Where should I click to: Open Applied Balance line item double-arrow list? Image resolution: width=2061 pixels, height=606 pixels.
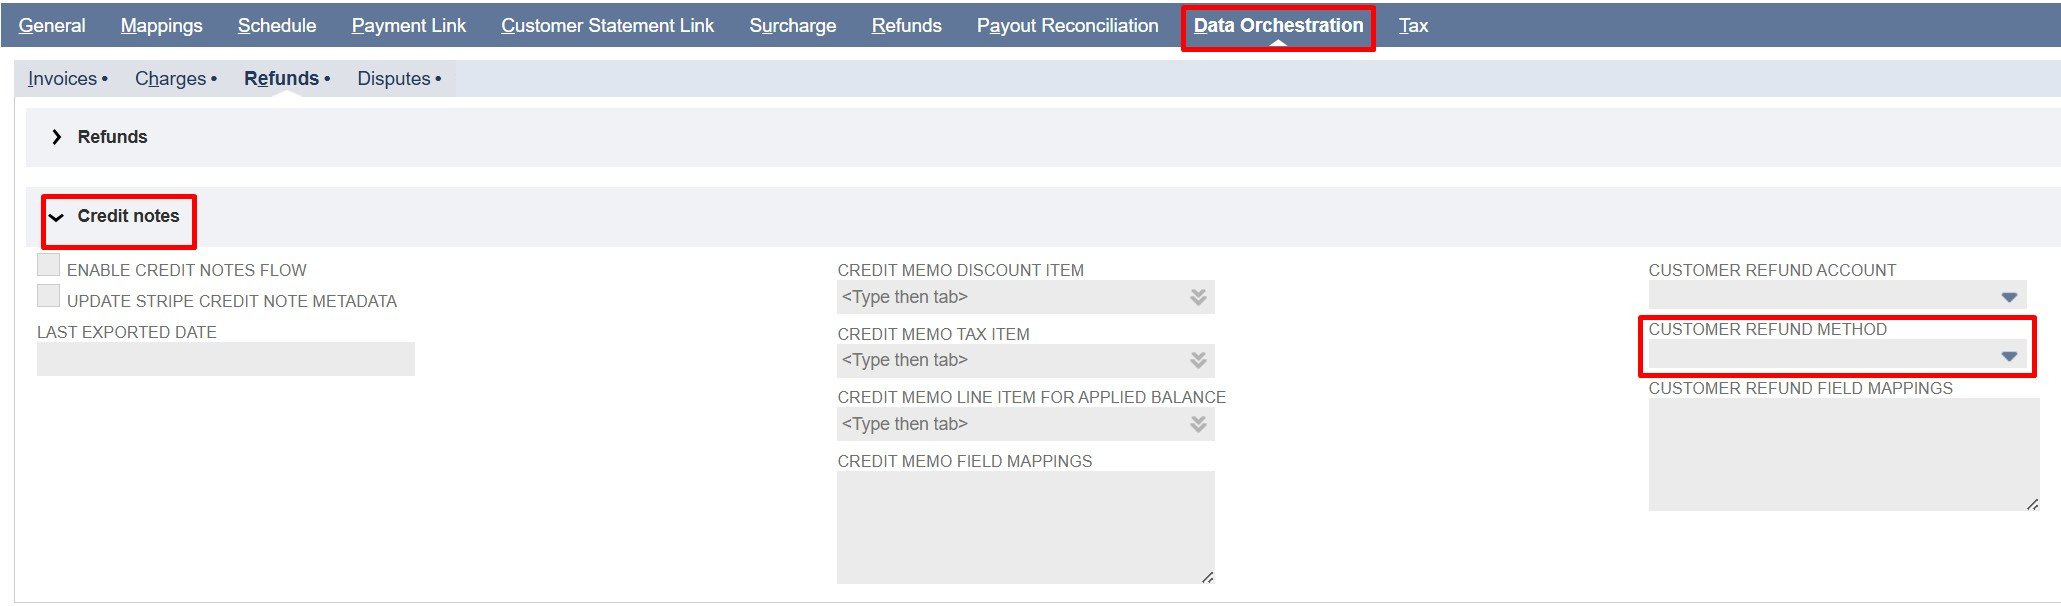(1198, 424)
